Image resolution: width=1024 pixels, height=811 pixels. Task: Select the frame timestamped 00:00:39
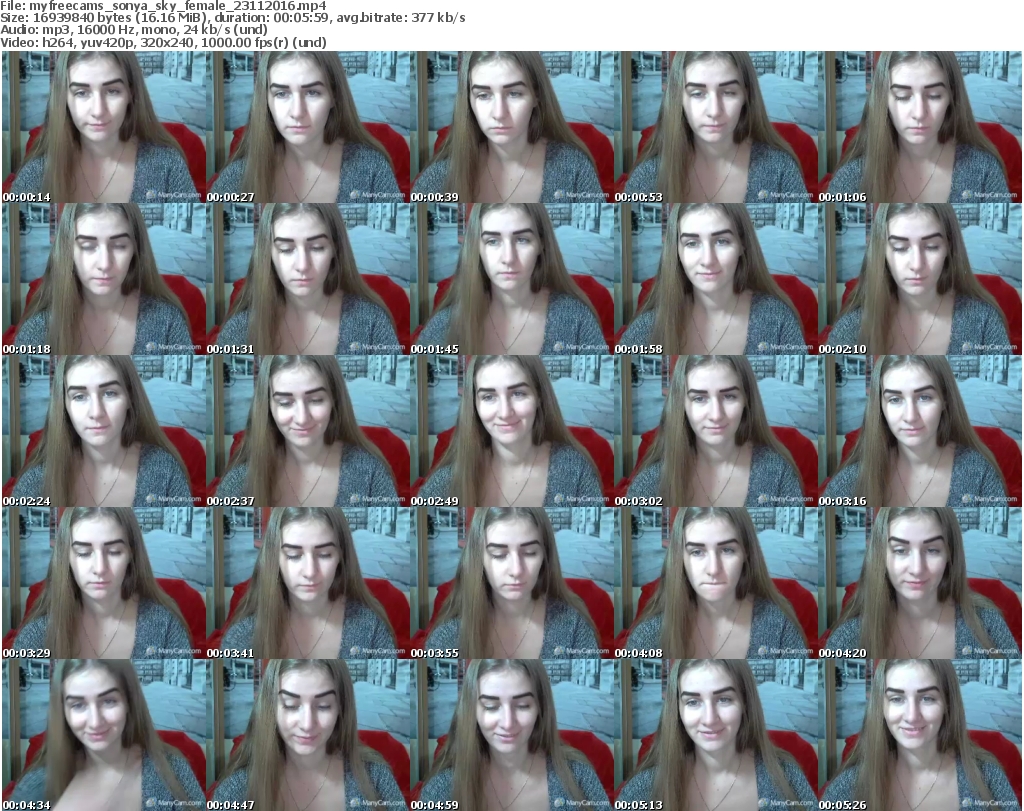[x=511, y=127]
